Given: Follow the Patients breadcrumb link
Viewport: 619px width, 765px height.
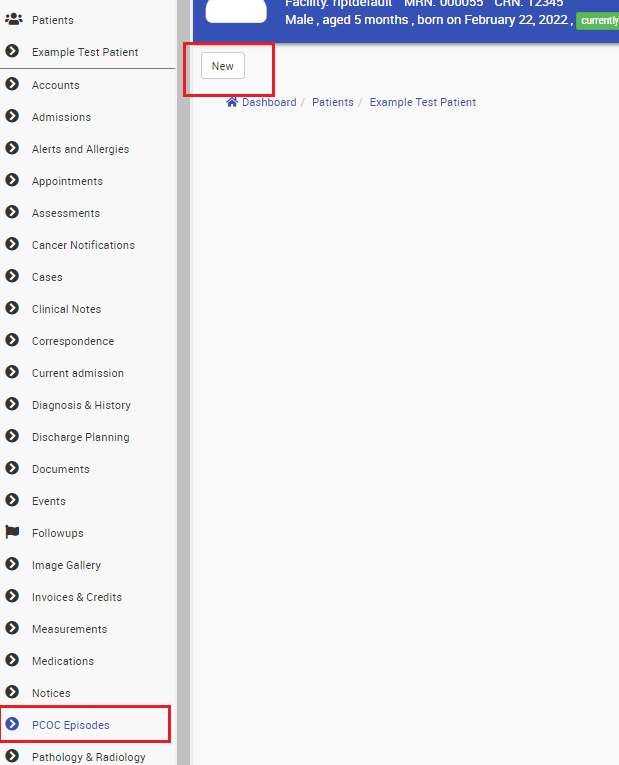Looking at the screenshot, I should (333, 102).
